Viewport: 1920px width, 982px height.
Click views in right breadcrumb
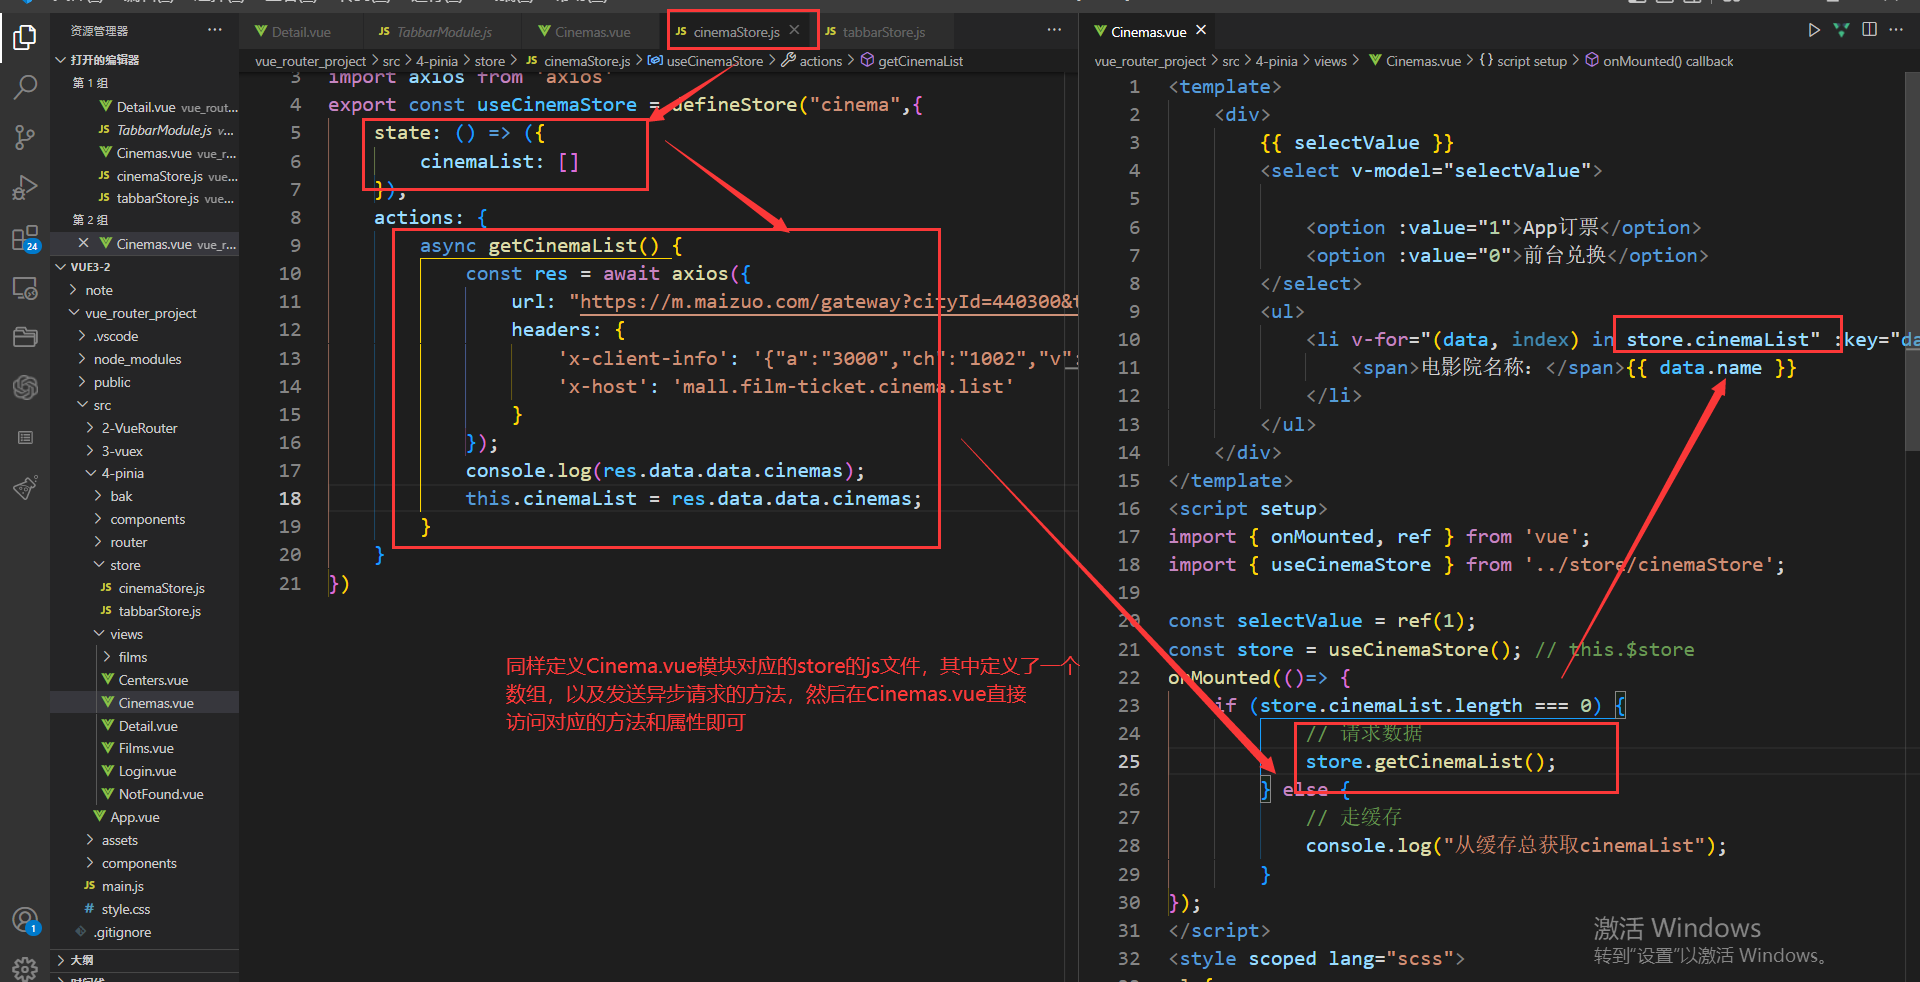point(1330,61)
